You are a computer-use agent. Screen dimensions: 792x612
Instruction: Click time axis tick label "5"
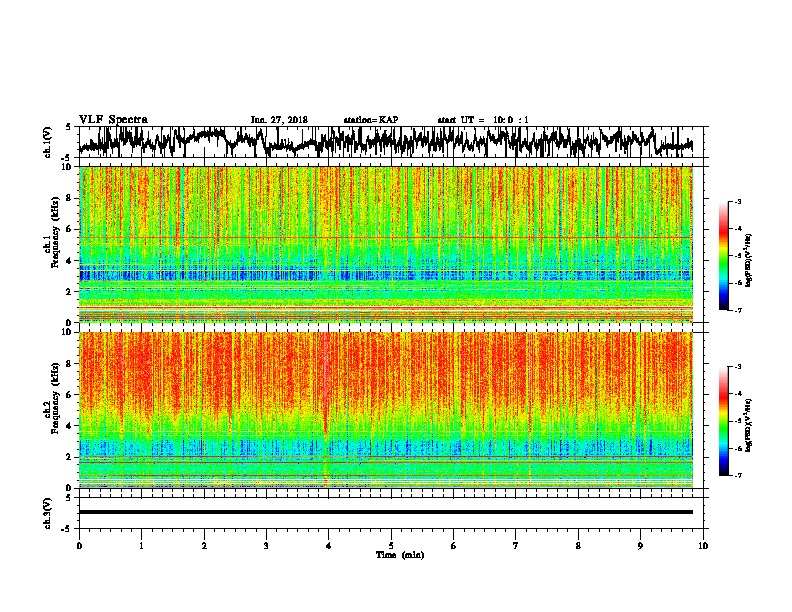pos(391,546)
